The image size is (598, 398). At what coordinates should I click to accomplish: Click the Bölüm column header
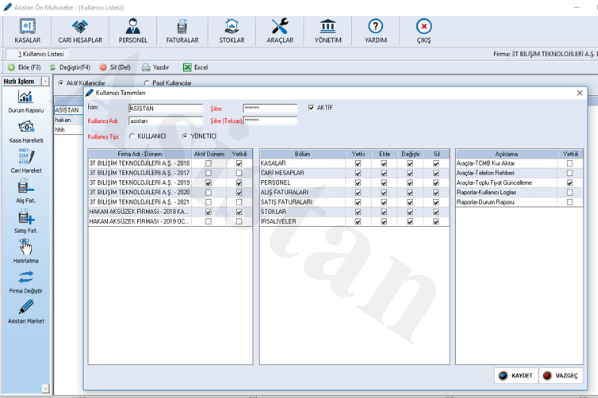pos(302,154)
